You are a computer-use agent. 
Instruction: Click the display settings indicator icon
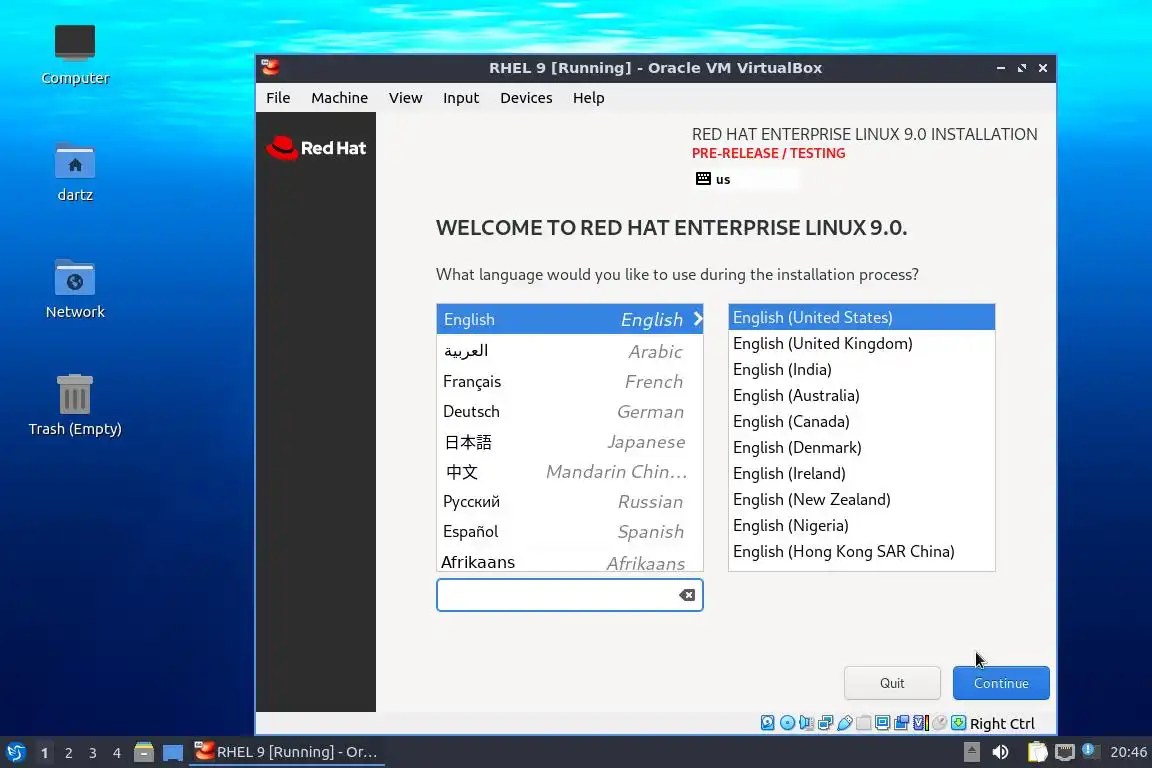pos(882,723)
